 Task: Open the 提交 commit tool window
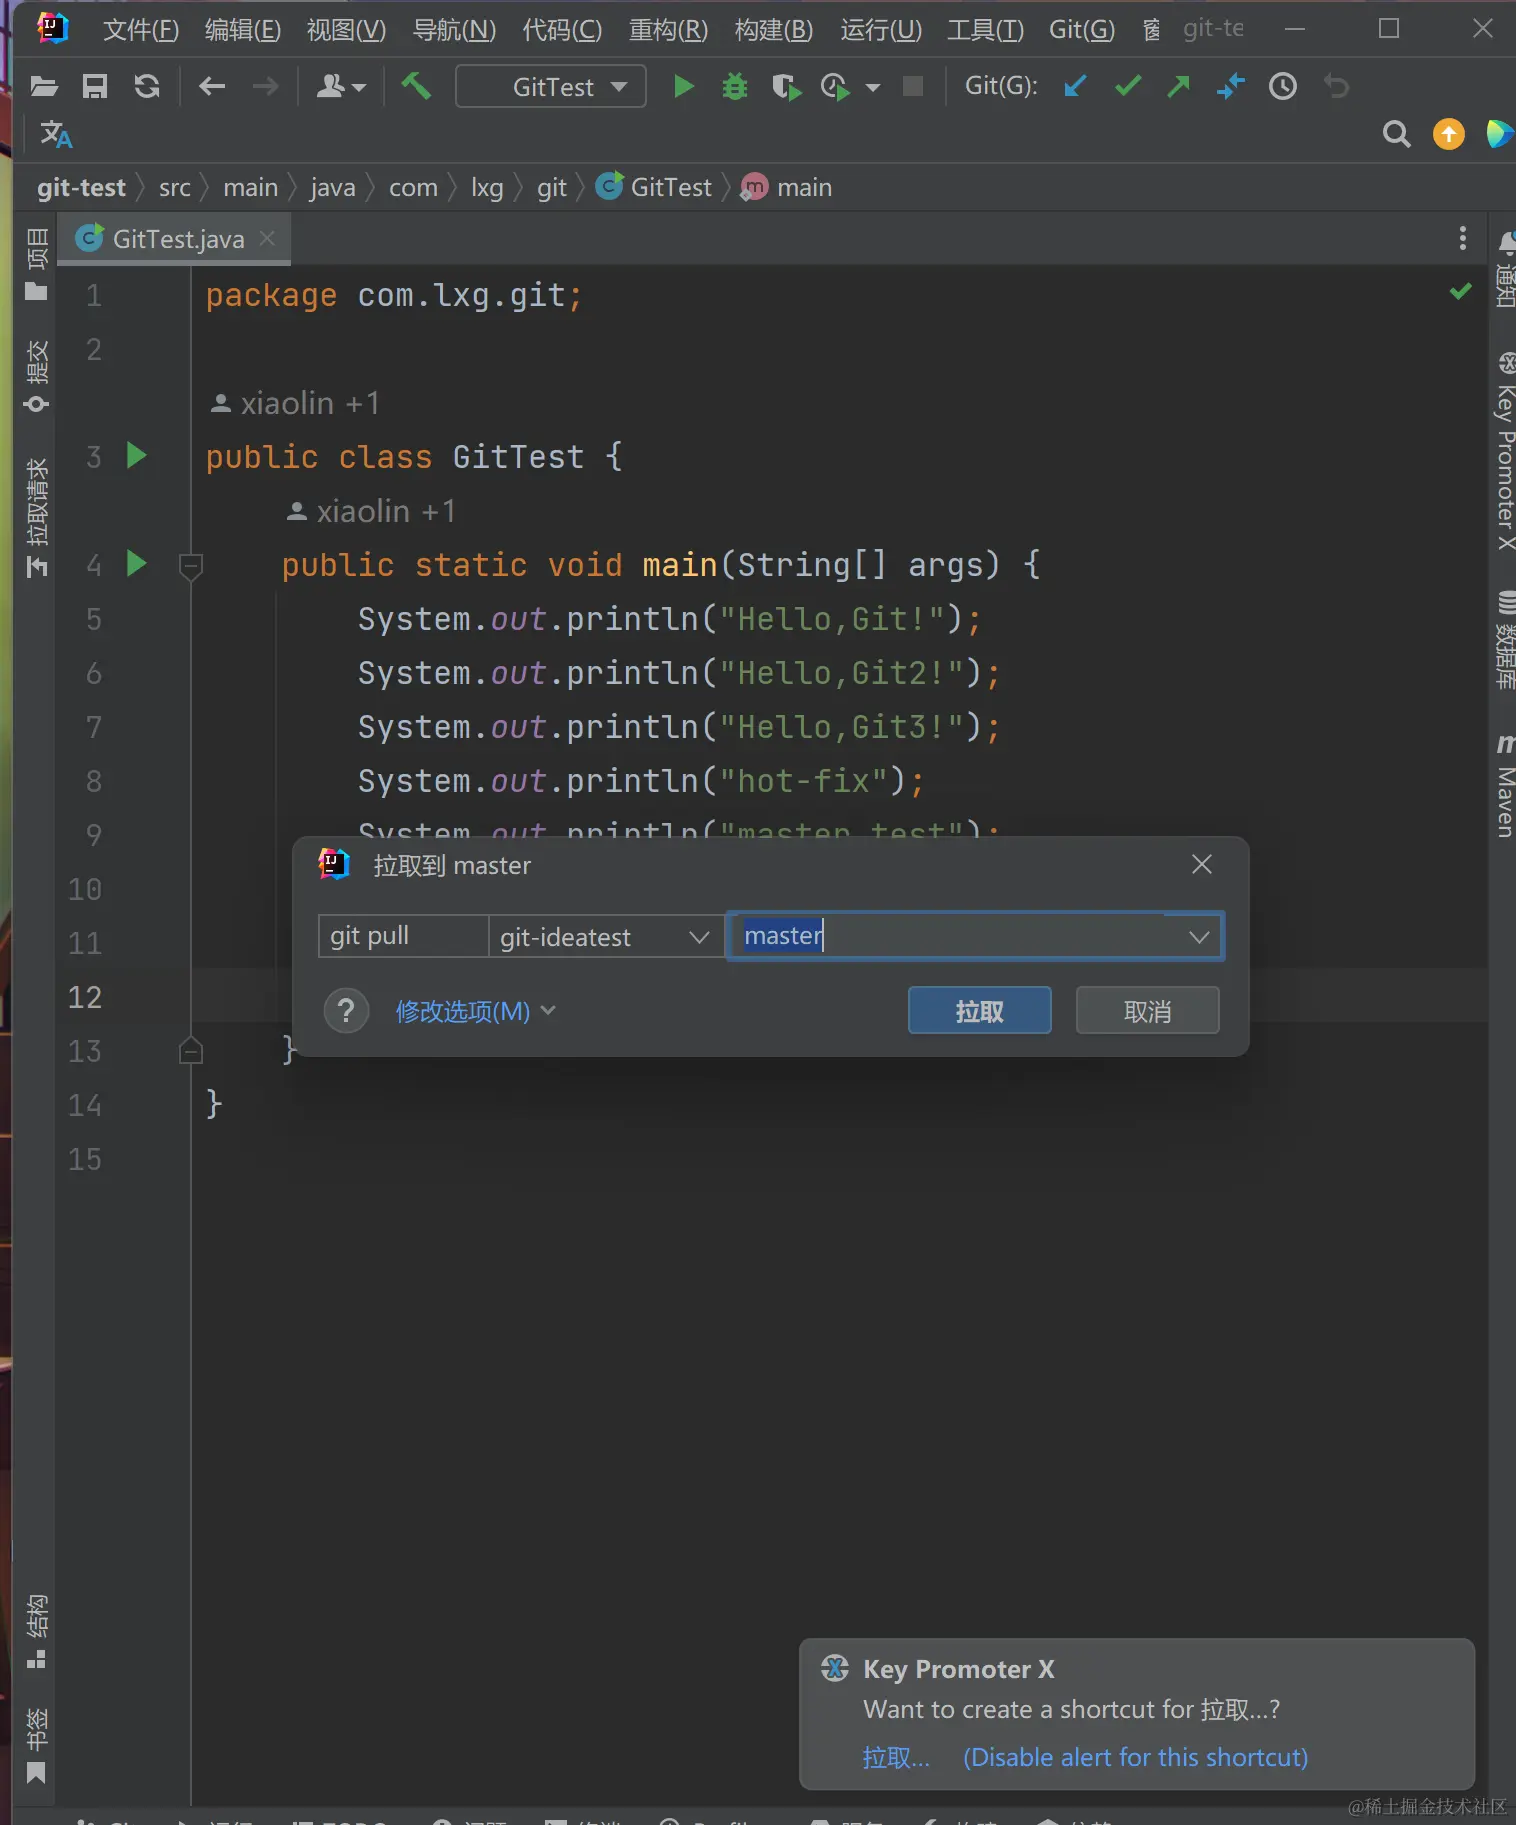36,375
